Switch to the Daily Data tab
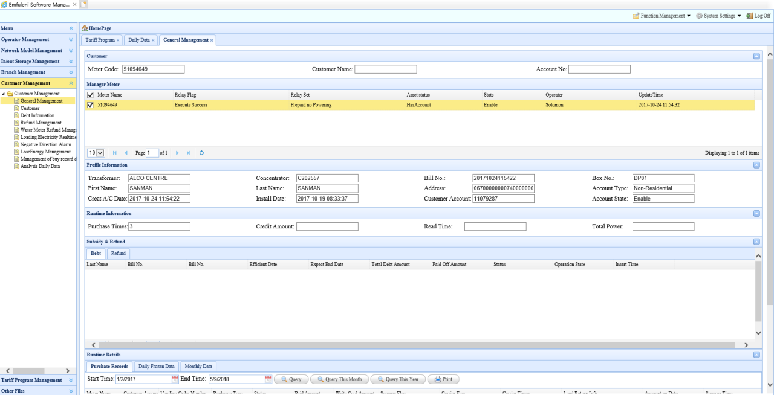This screenshot has height=396, width=774. coord(140,40)
